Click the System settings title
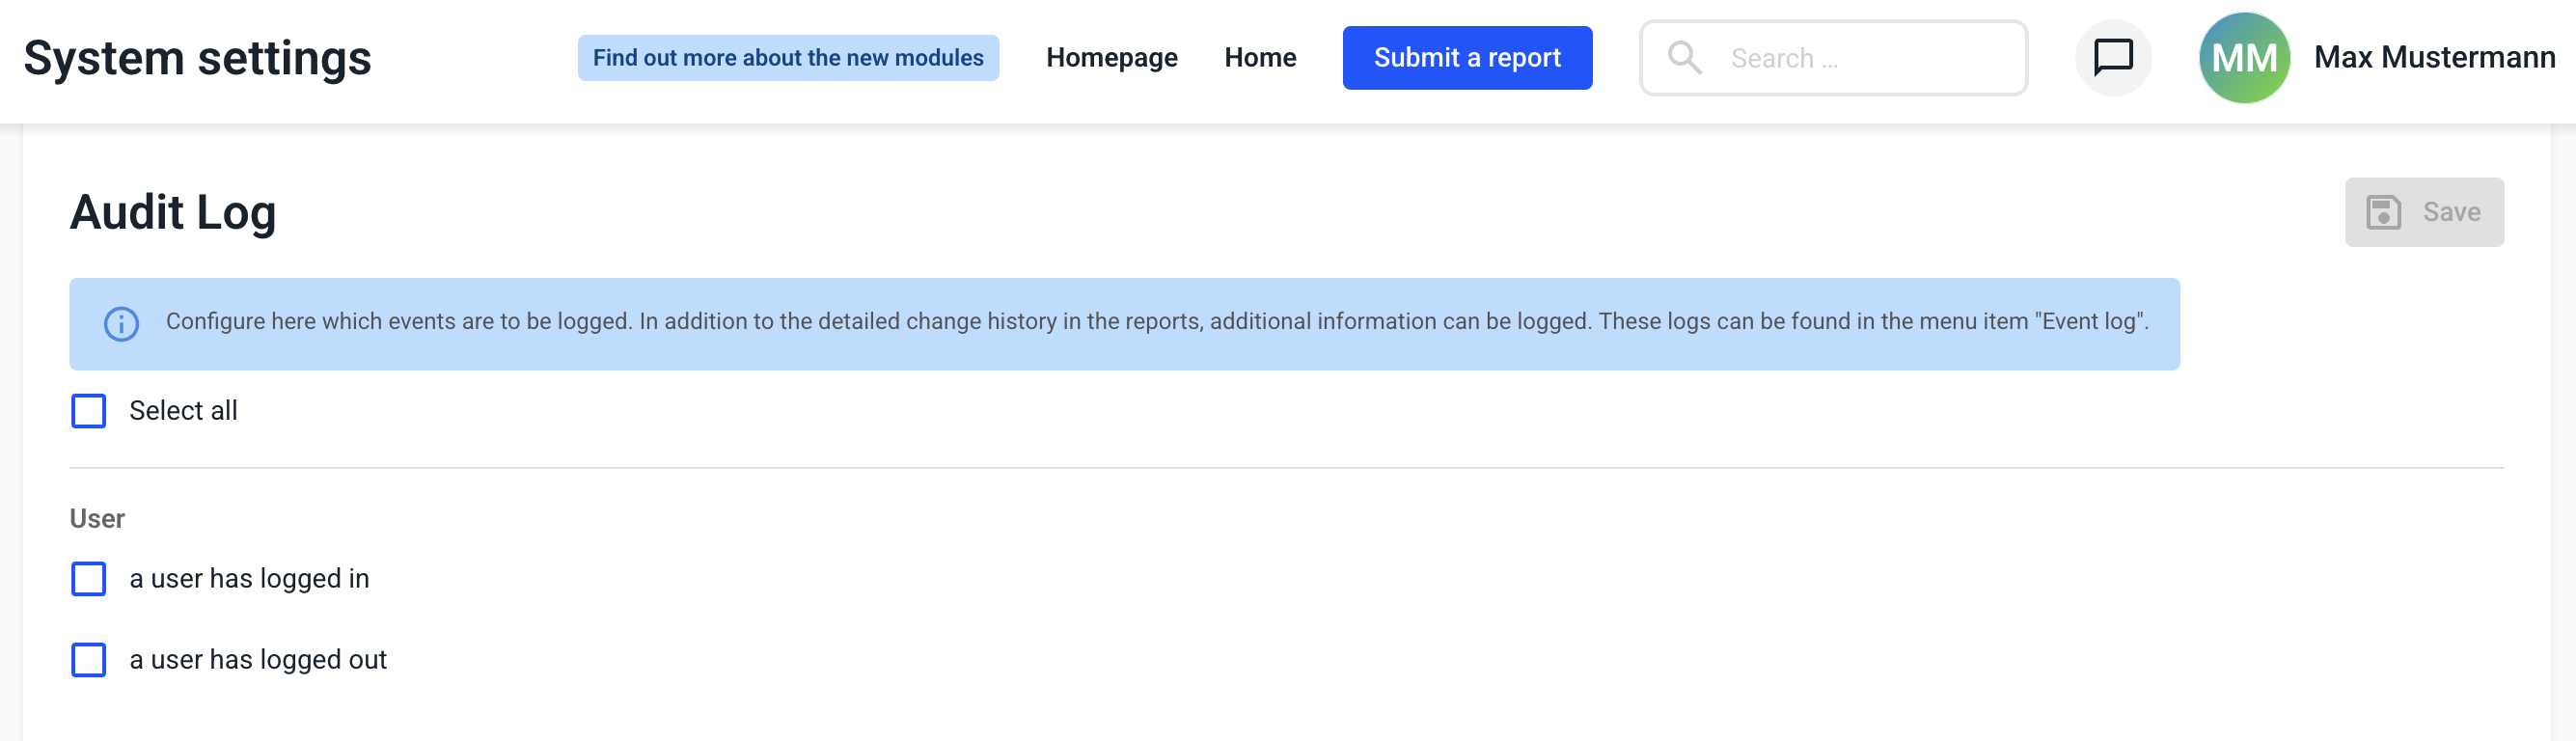The width and height of the screenshot is (2576, 741). [x=197, y=58]
